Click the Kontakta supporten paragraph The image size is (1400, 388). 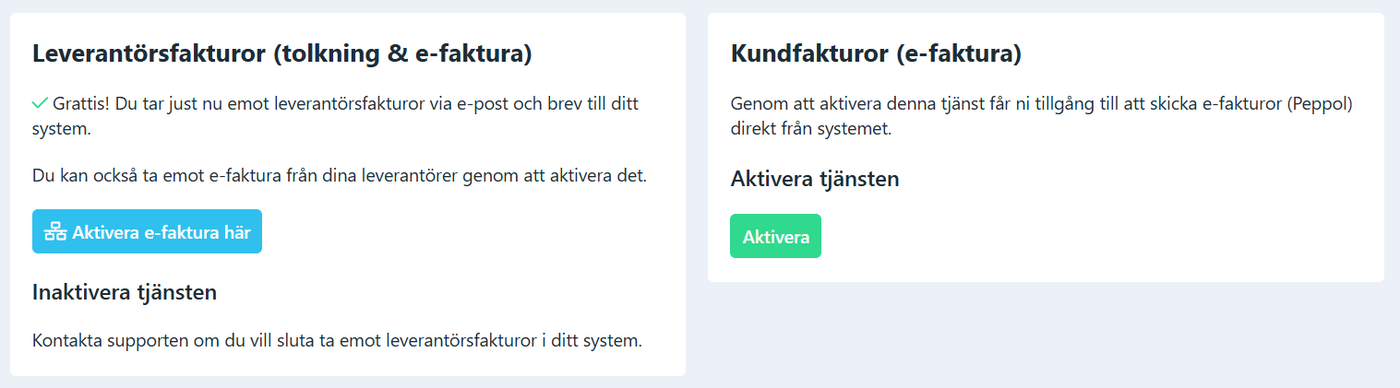pyautogui.click(x=337, y=340)
